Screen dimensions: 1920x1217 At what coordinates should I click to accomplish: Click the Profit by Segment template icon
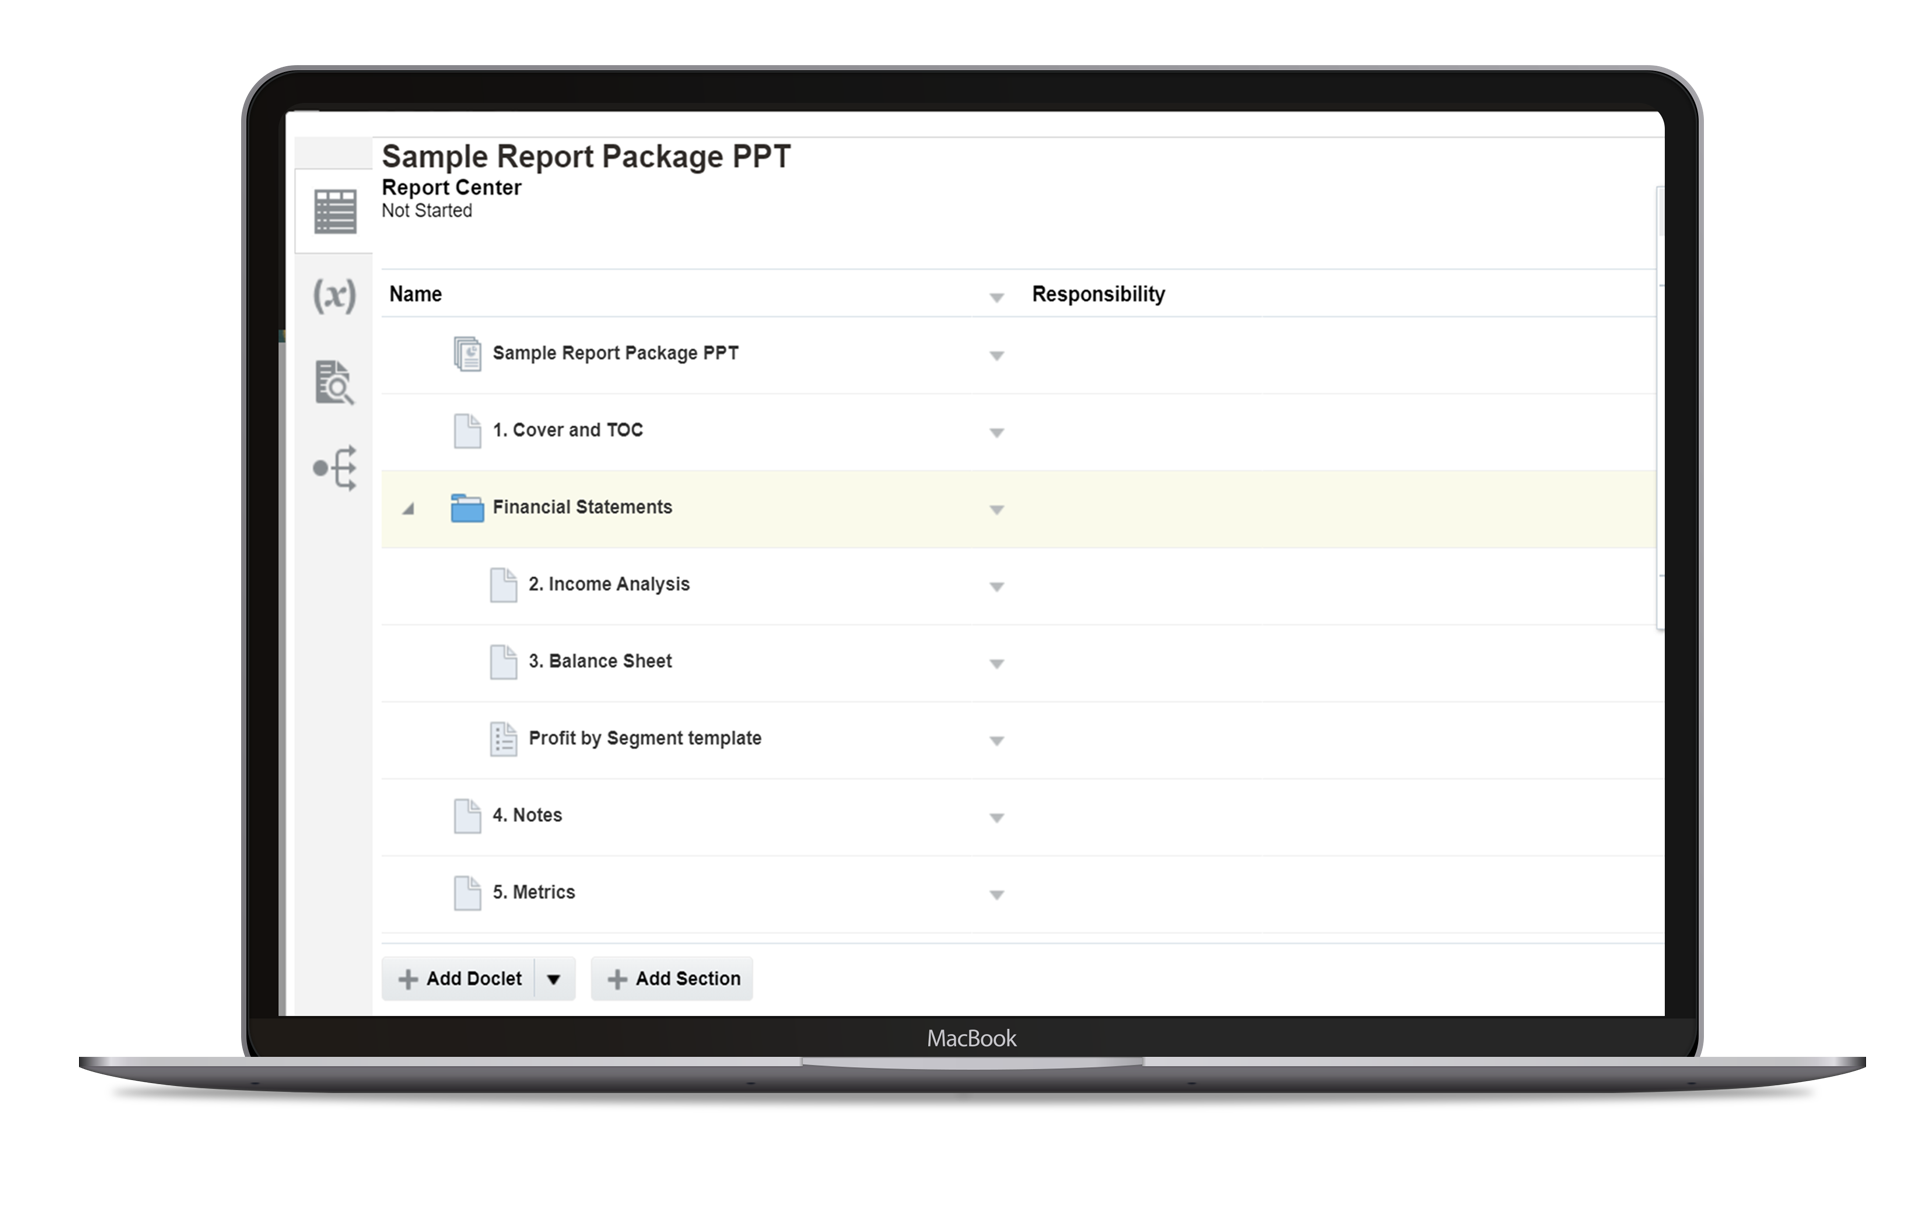[503, 739]
